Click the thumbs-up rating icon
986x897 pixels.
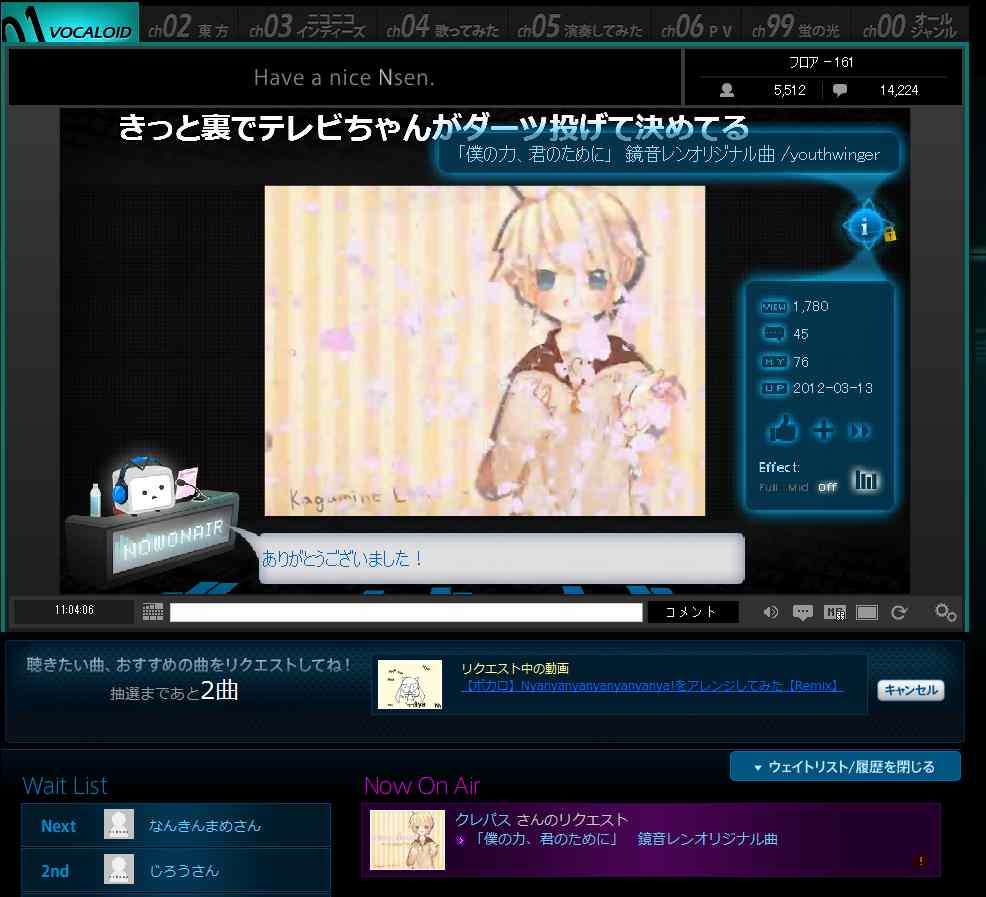[x=783, y=429]
